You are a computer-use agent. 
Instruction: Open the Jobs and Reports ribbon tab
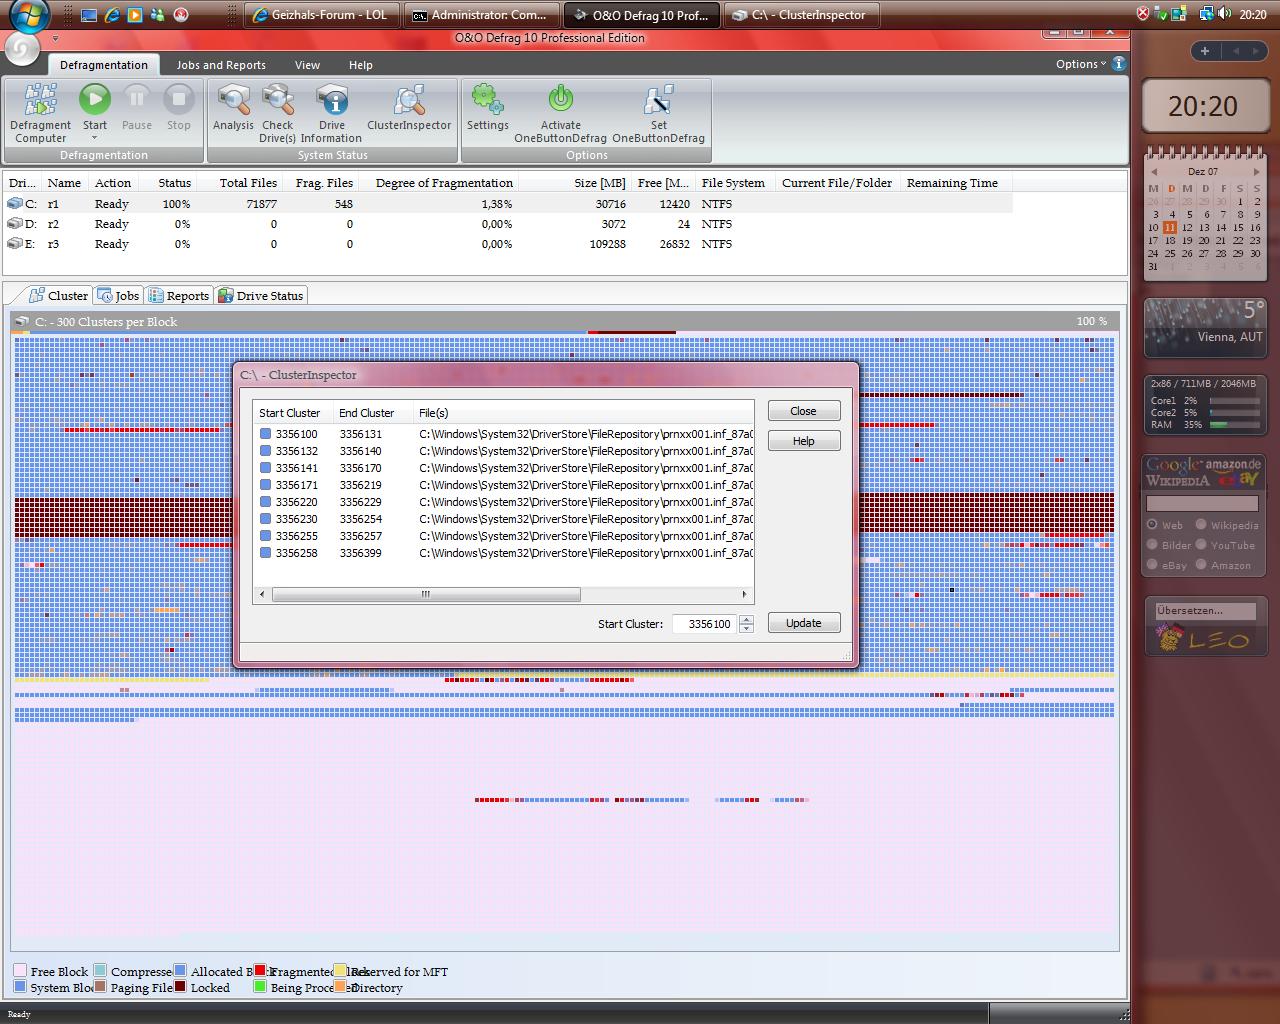pos(221,65)
